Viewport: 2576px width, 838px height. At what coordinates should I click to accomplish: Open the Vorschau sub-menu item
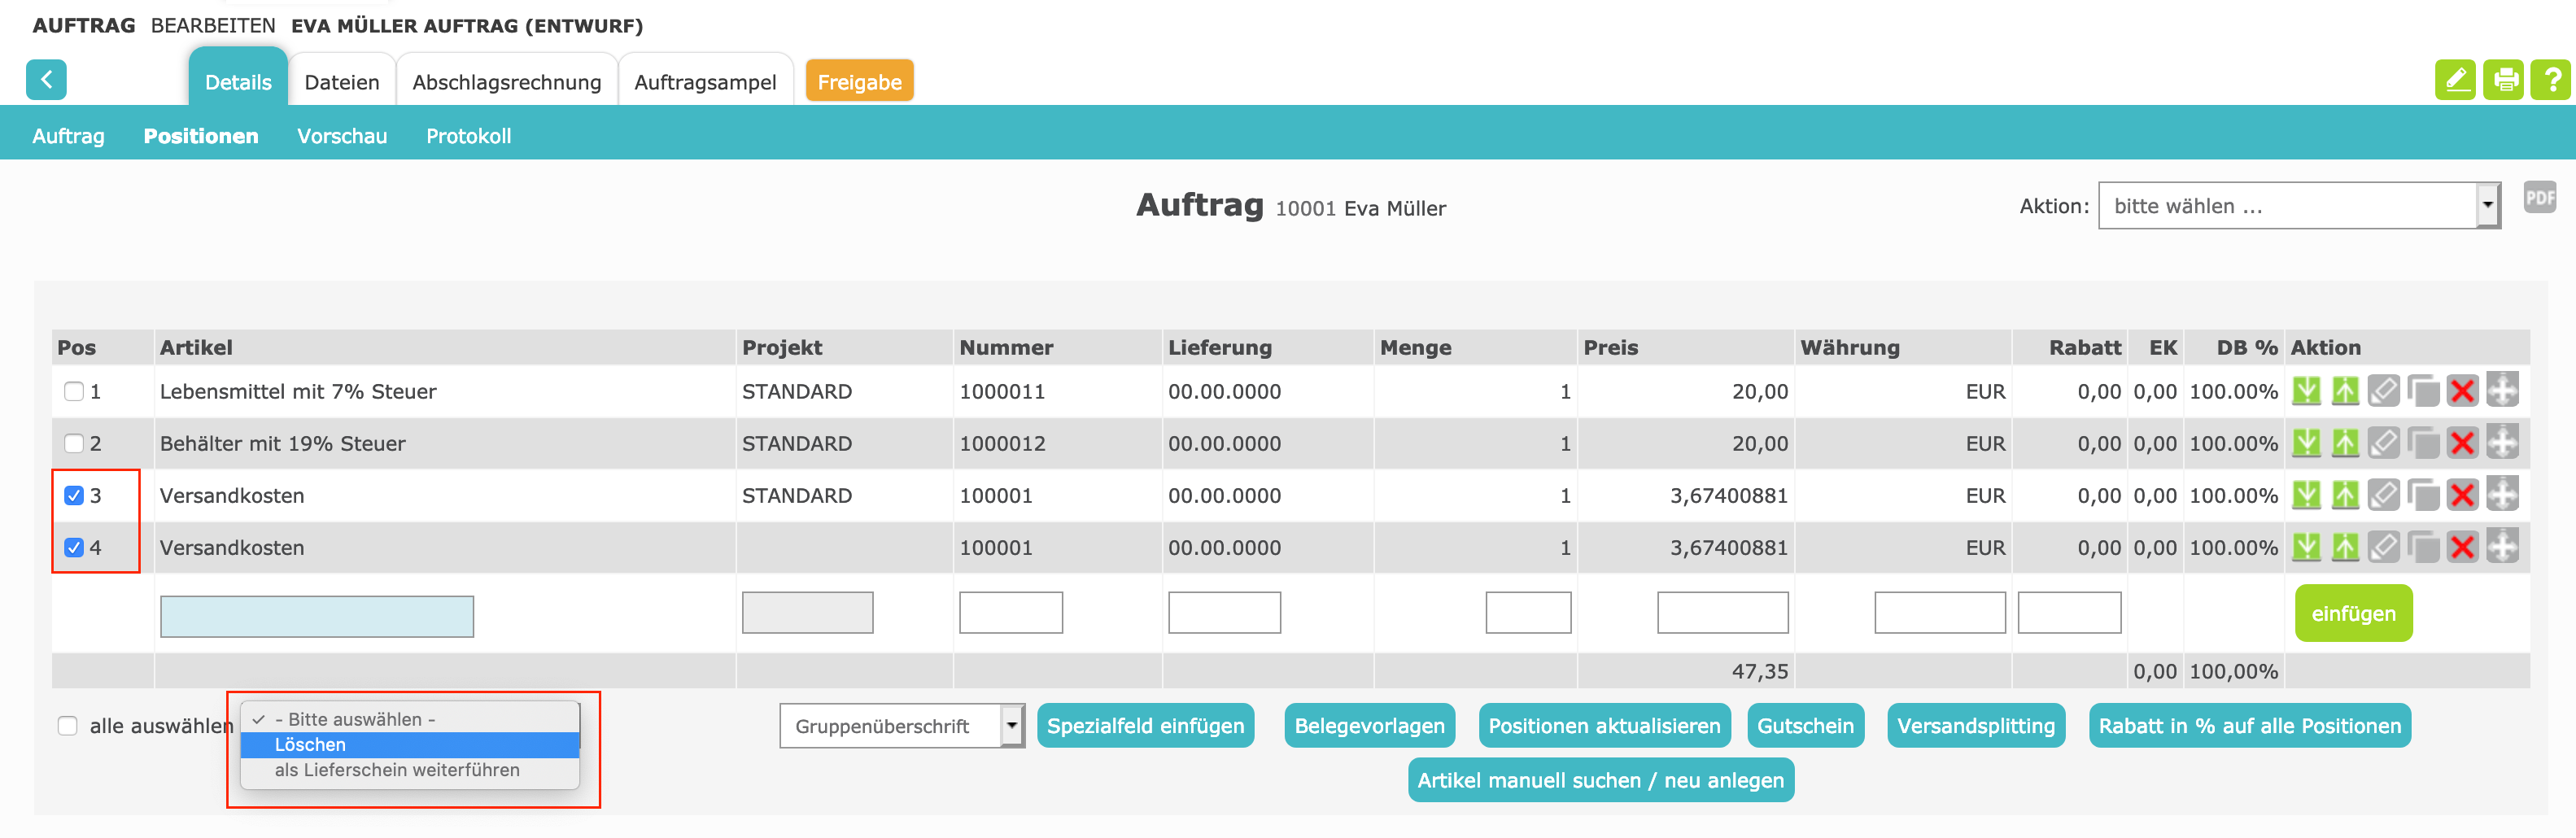342,136
